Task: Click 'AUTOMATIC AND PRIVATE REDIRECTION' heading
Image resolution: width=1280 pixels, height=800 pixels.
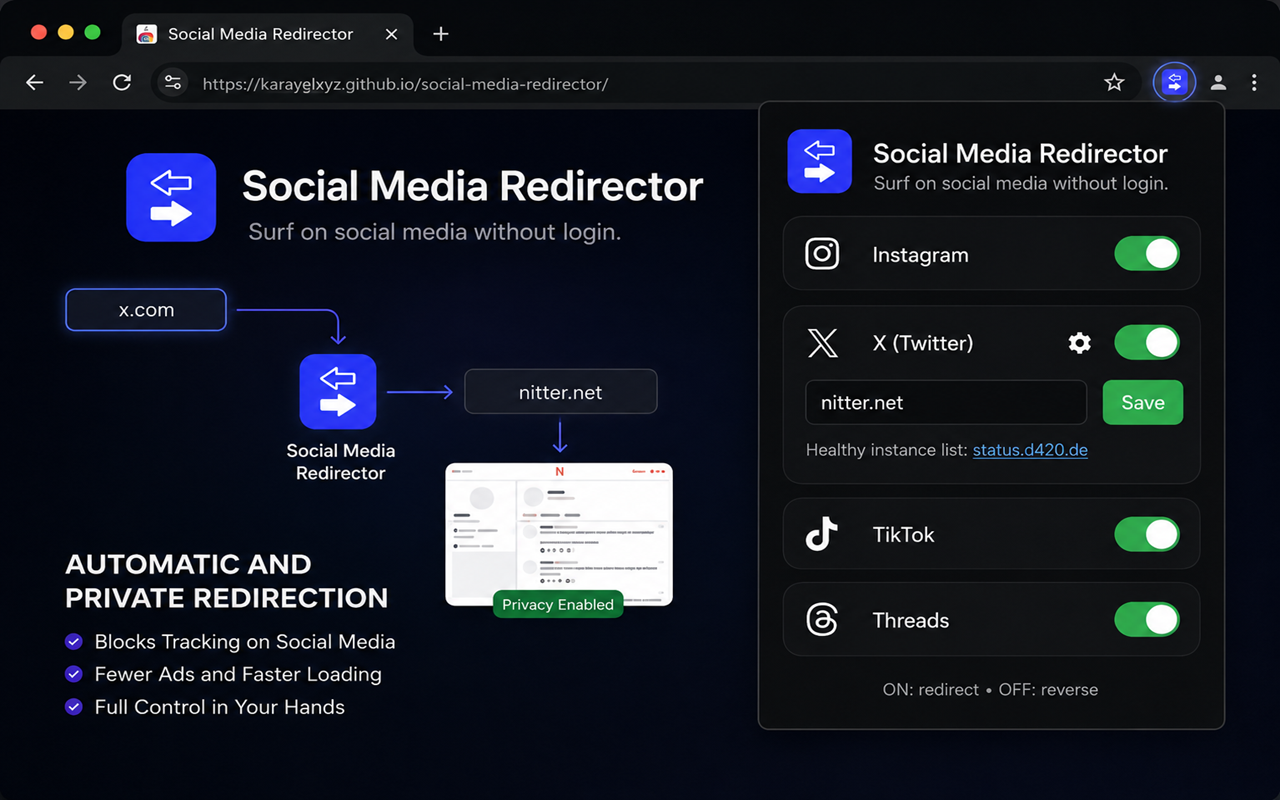Action: click(226, 581)
